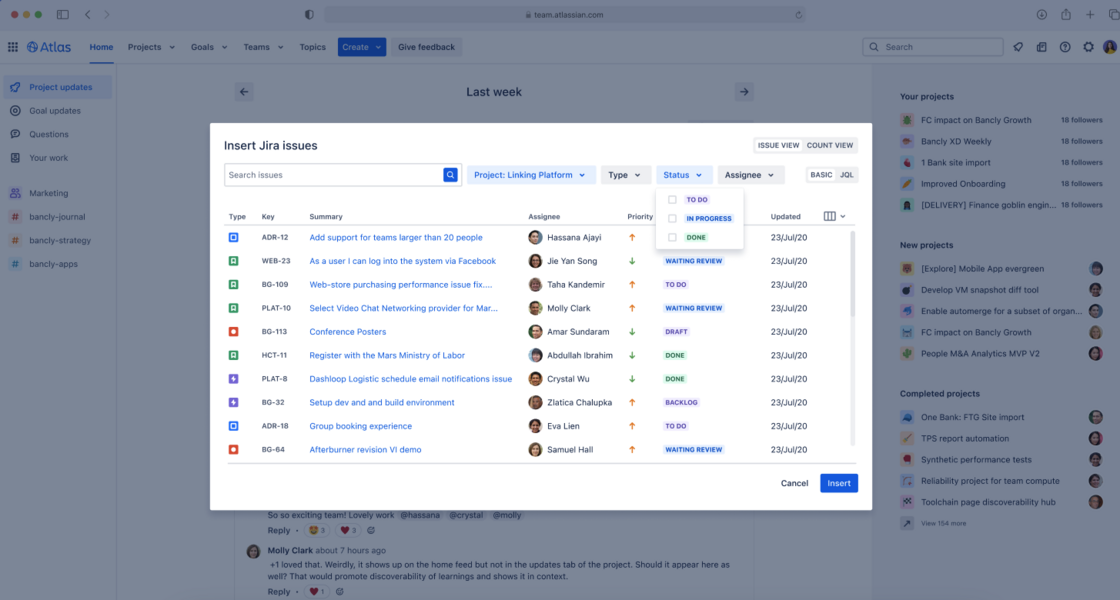Viewport: 1120px width, 600px height.
Task: Check the DONE status checkbox
Action: click(671, 238)
